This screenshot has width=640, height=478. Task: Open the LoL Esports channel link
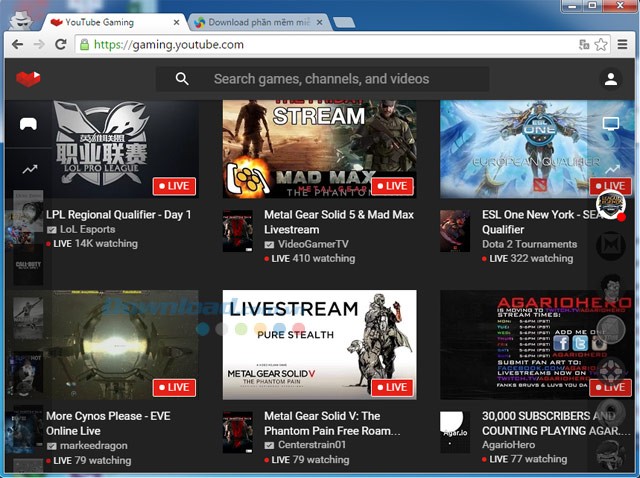pyautogui.click(x=87, y=229)
